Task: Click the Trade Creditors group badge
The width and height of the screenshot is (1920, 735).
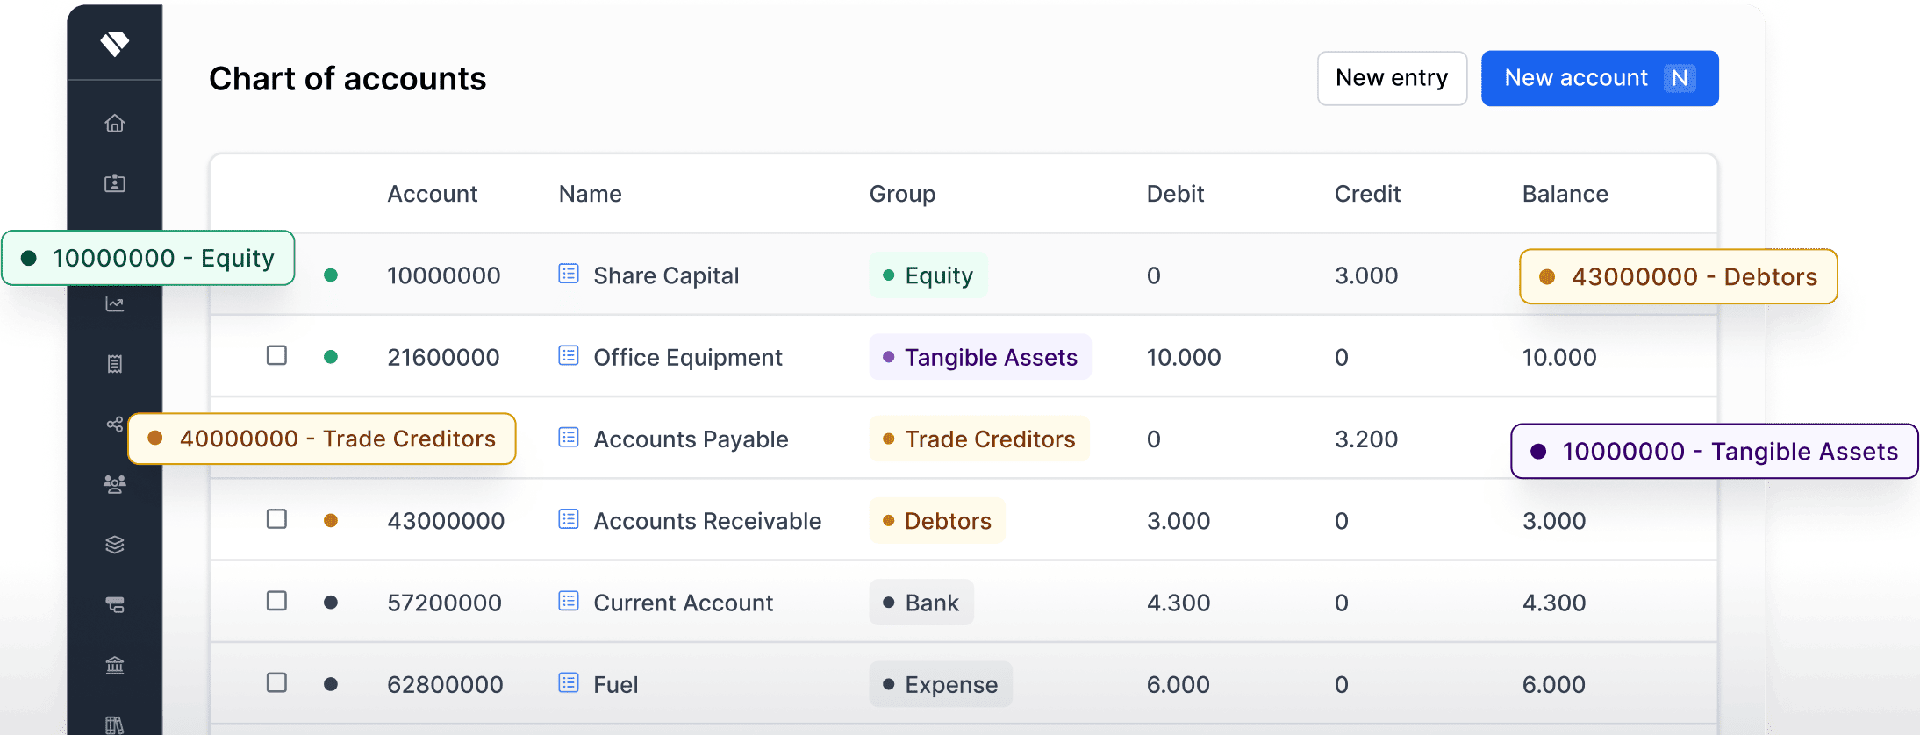Action: click(979, 439)
